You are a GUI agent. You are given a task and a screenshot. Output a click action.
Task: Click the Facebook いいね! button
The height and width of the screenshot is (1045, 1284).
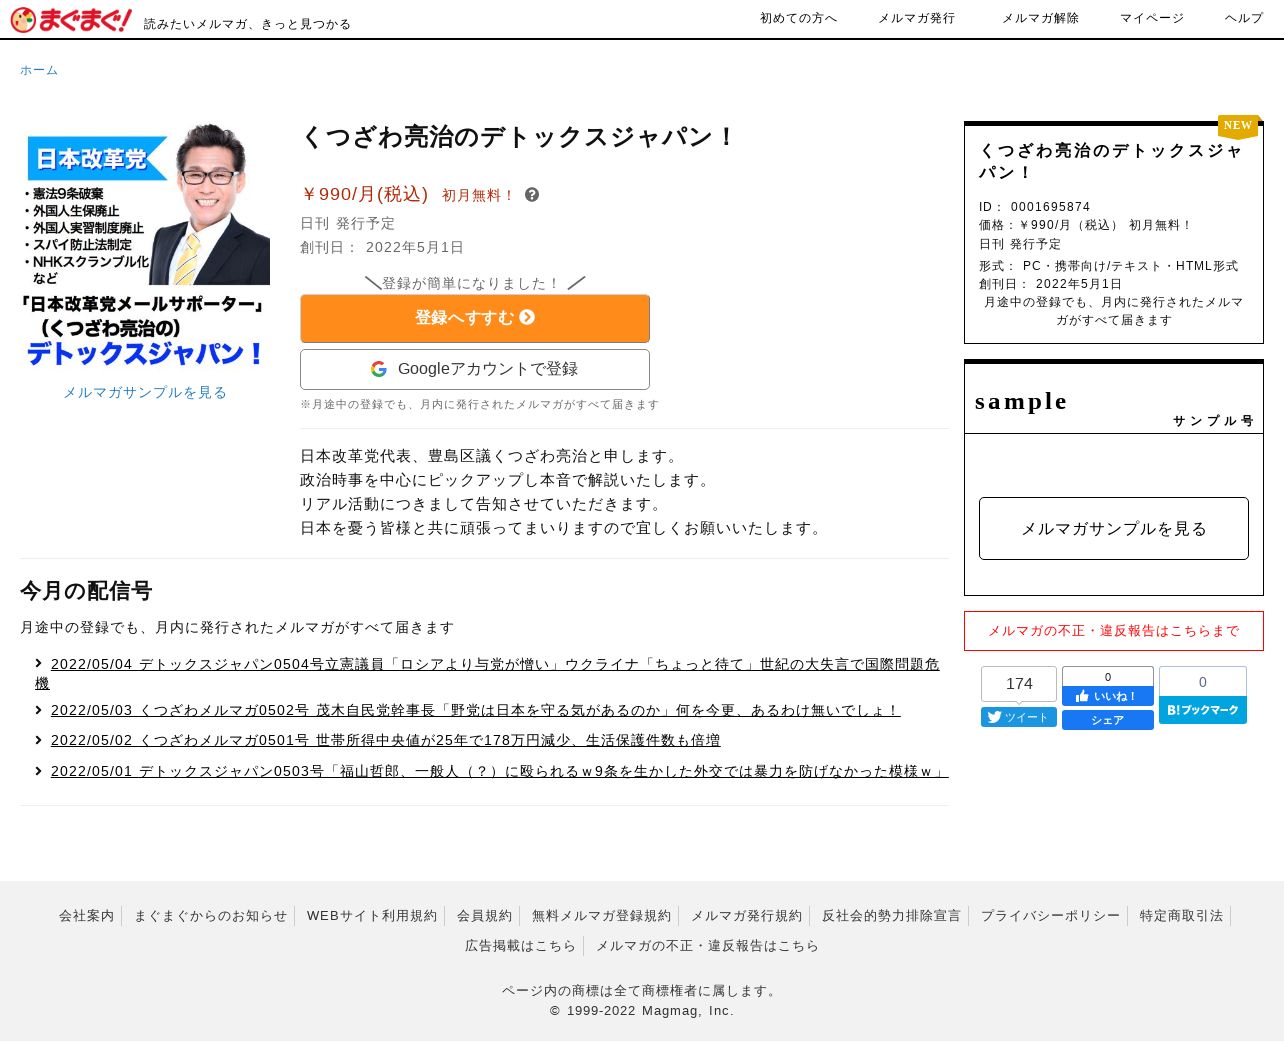coord(1108,696)
